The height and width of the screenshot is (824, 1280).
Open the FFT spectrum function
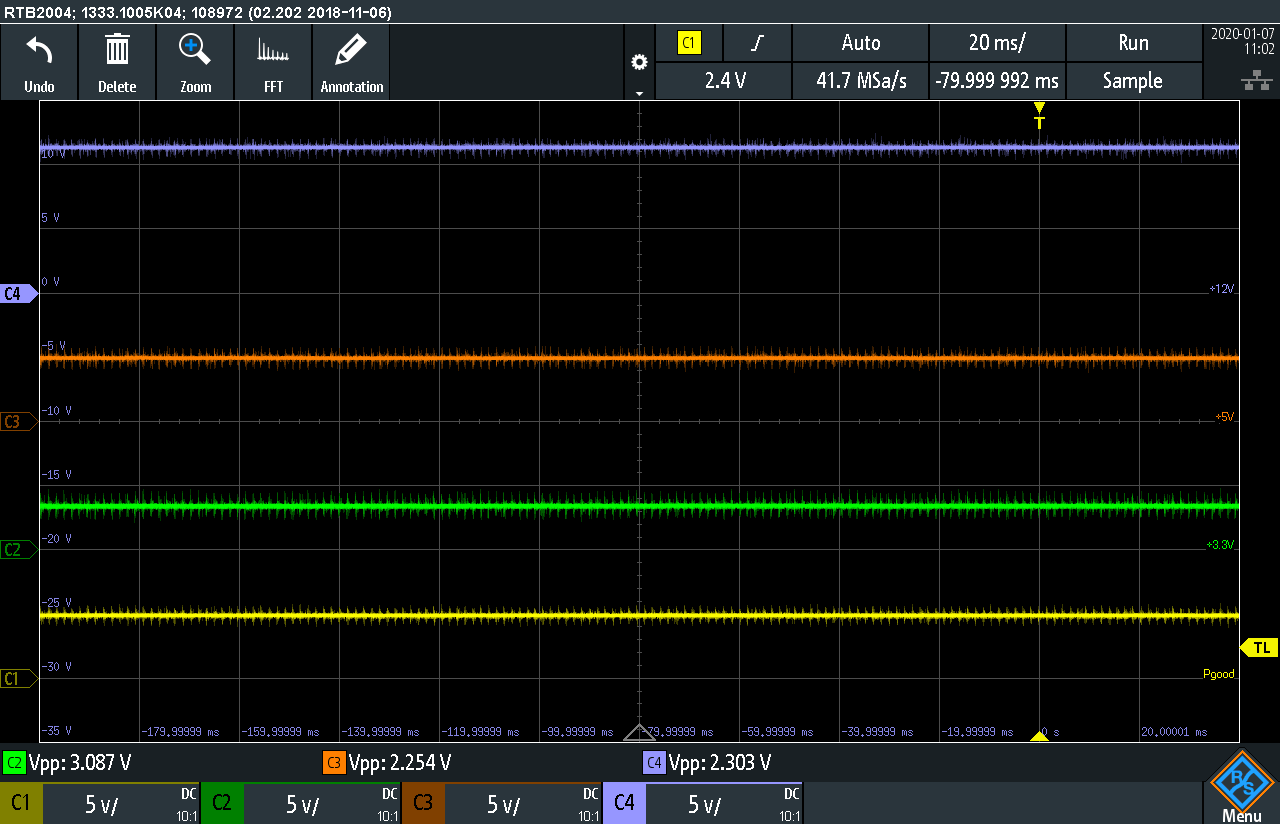273,63
